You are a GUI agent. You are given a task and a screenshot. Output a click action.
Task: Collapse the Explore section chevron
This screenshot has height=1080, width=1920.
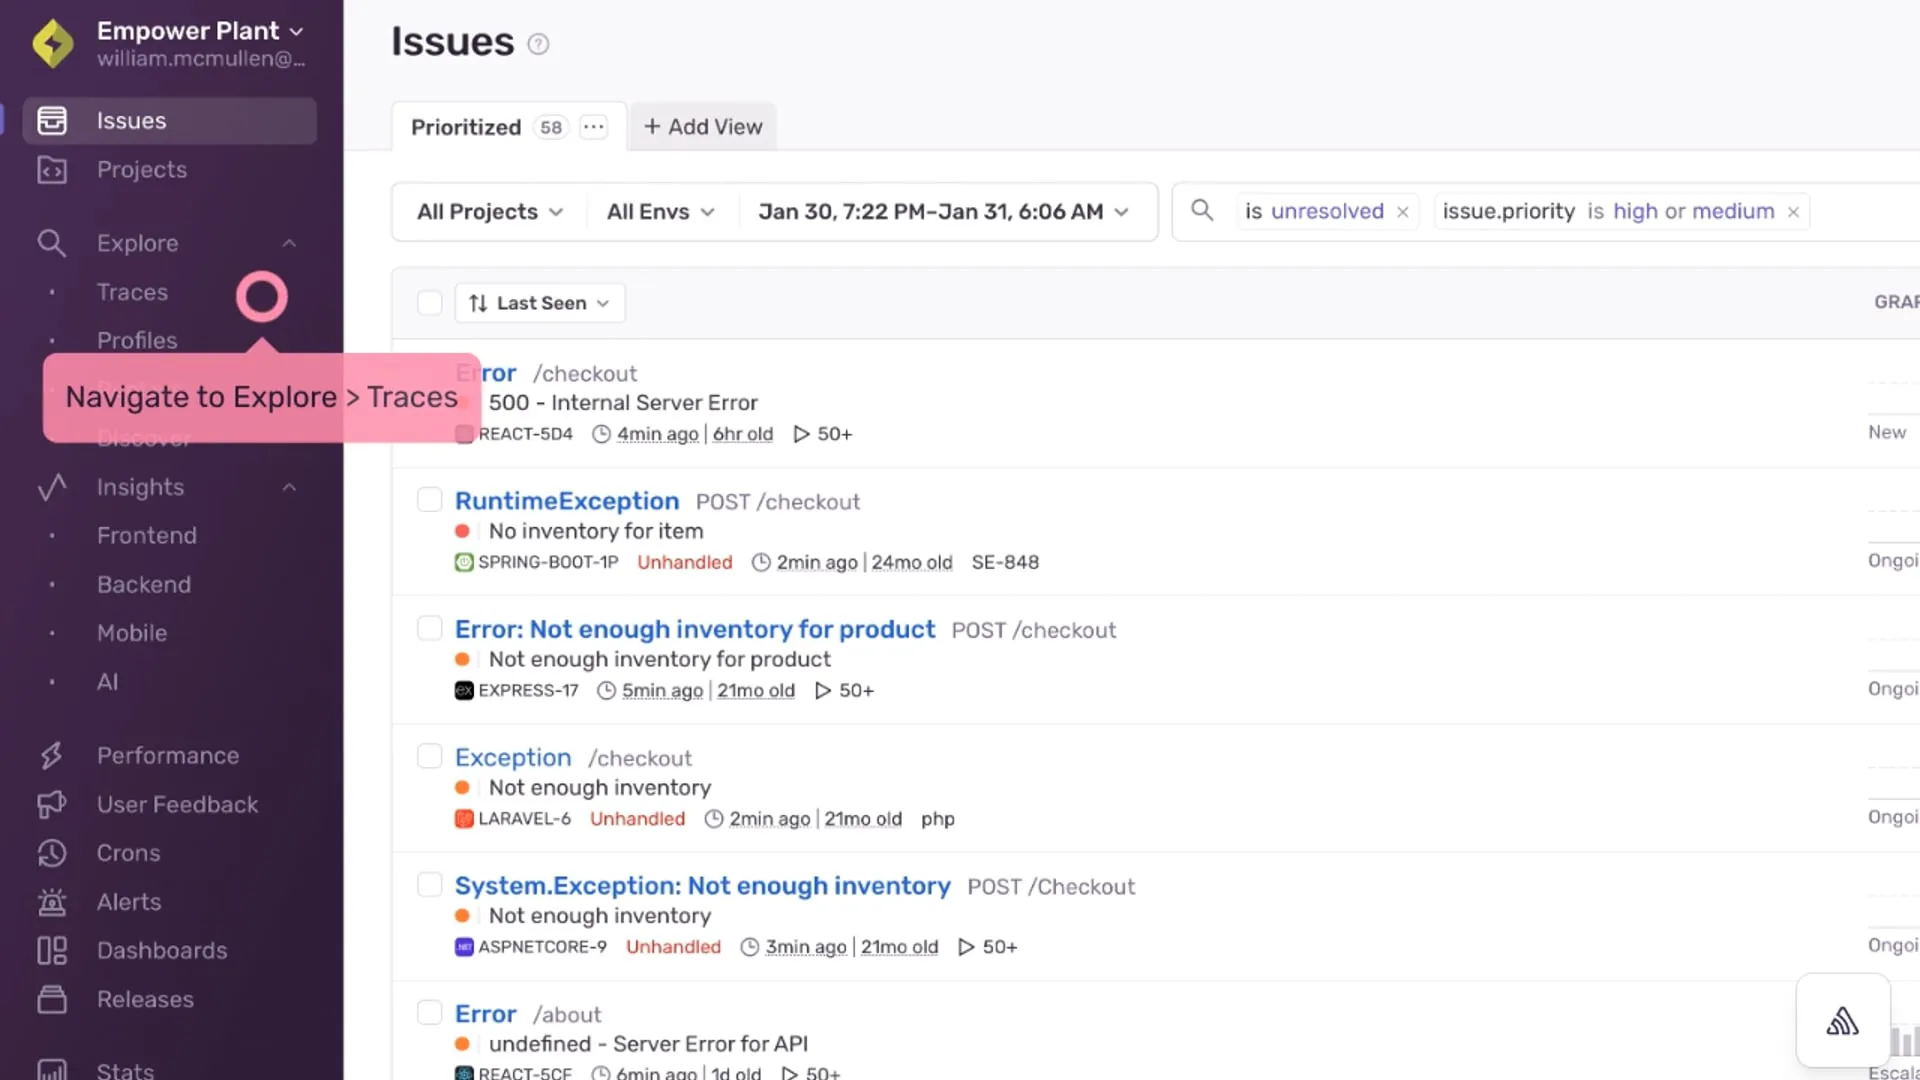289,243
